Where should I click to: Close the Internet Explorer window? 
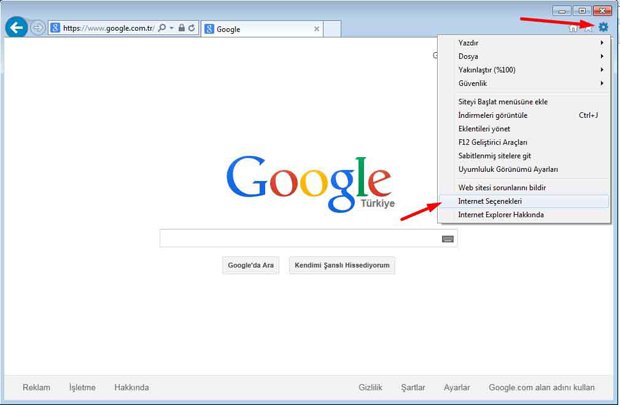603,11
